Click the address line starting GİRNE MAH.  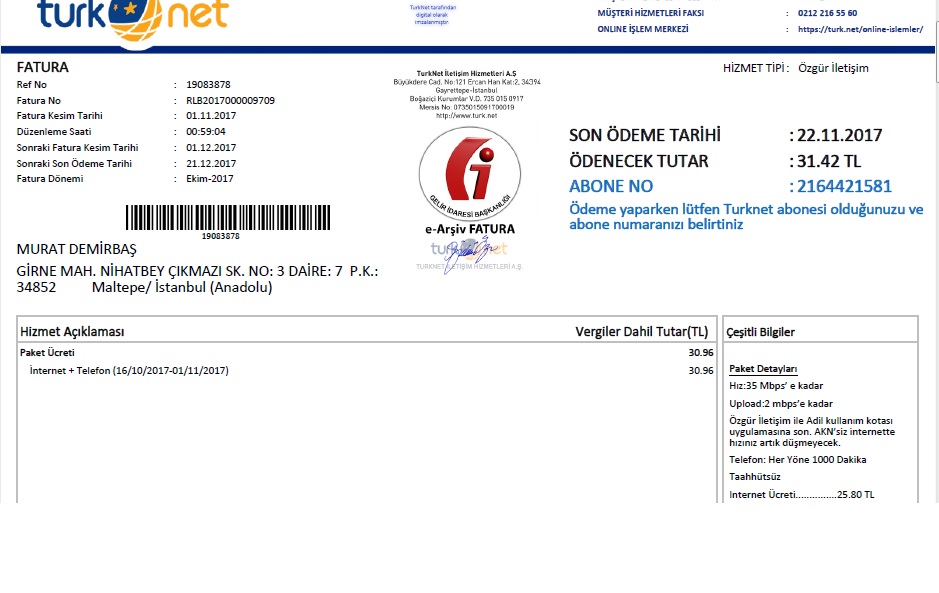pyautogui.click(x=197, y=271)
